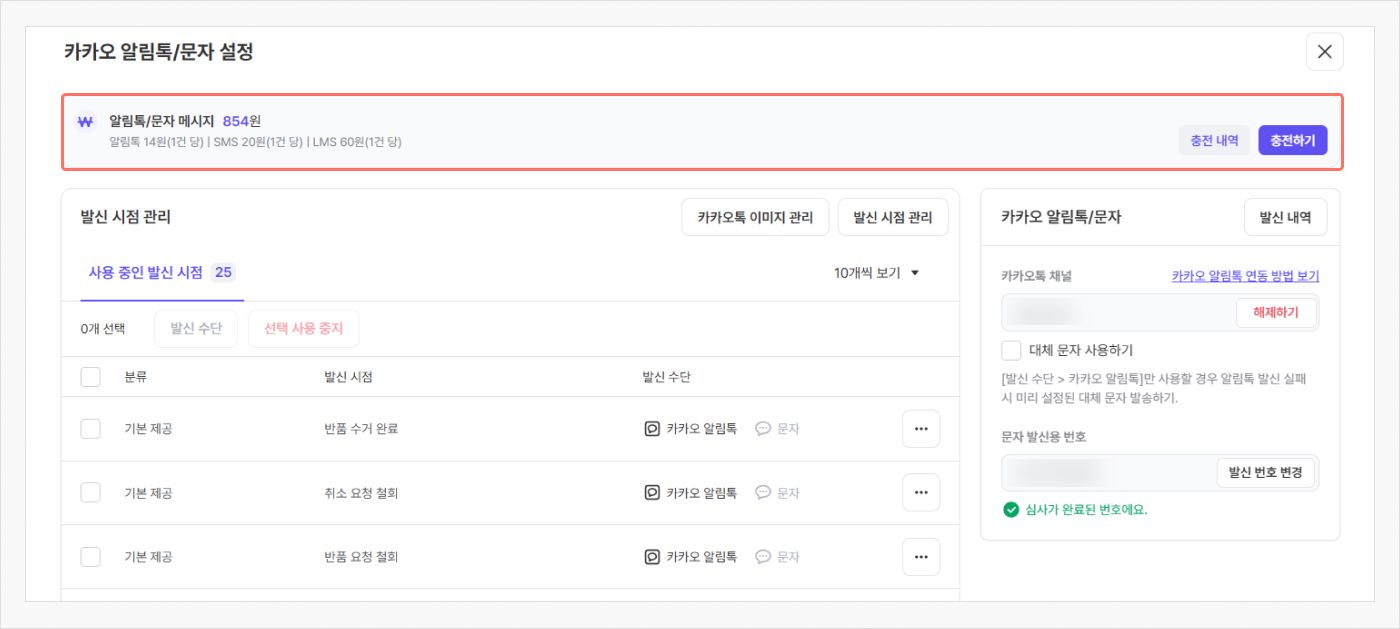The width and height of the screenshot is (1400, 629).
Task: Click the won currency icon
Action: [85, 122]
